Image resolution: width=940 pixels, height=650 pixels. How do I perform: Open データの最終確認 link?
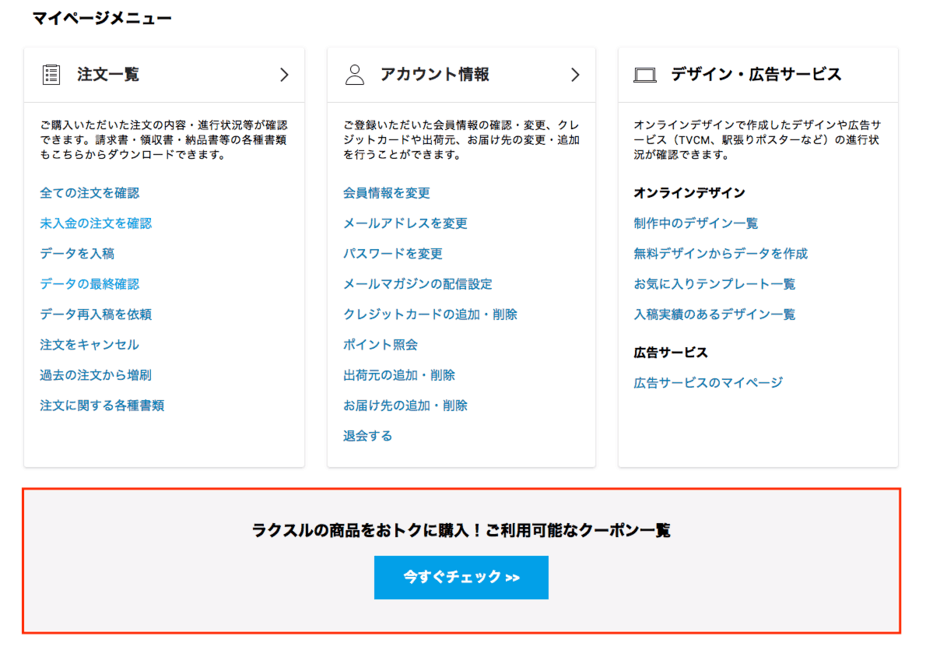[x=89, y=284]
